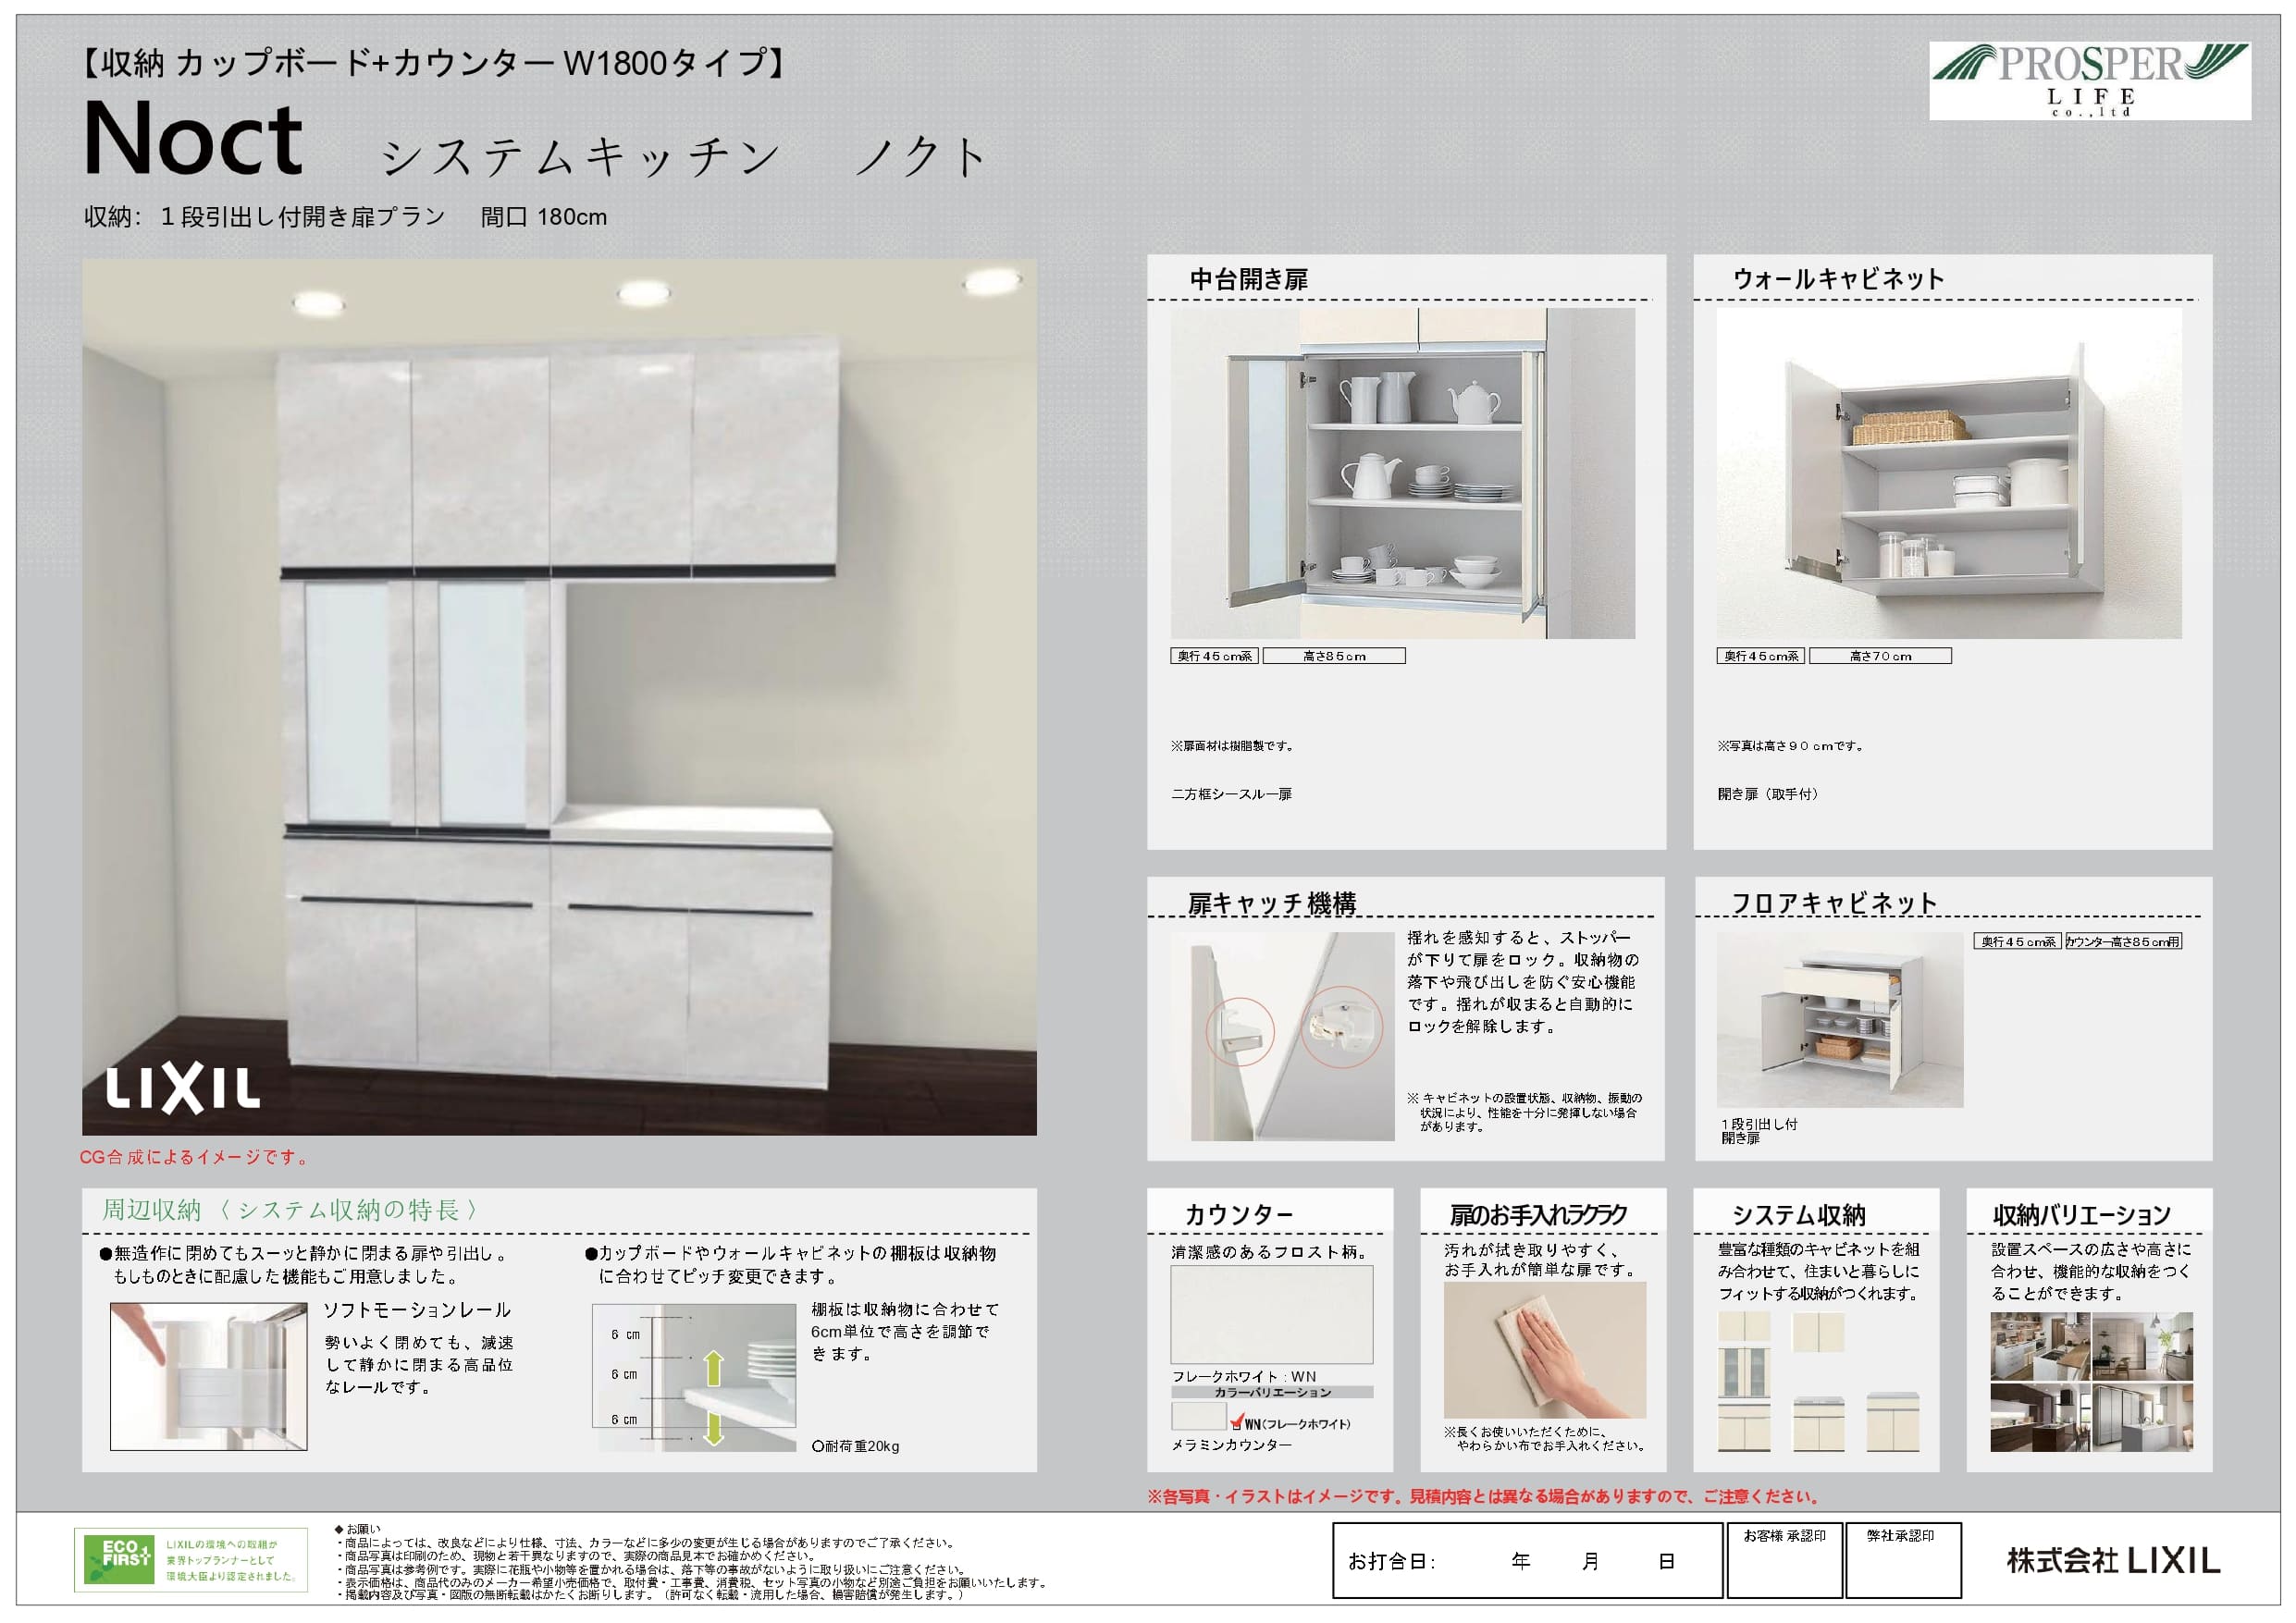The width and height of the screenshot is (2296, 1623).
Task: Click the 弊社承認印 stamp box
Action: tap(1902, 1560)
